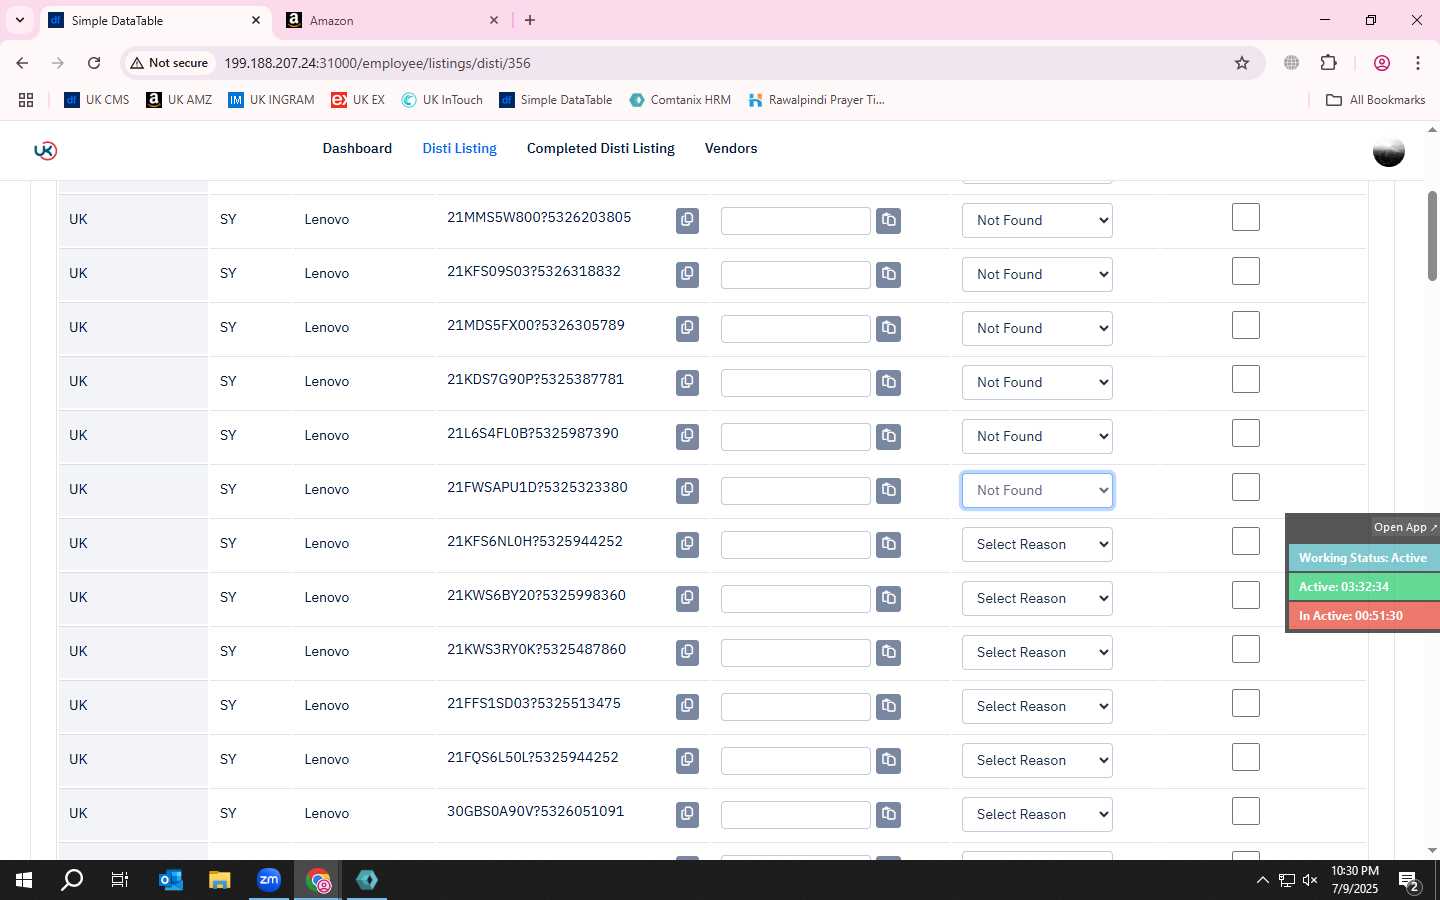Reload the page
This screenshot has width=1440, height=900.
tap(94, 63)
